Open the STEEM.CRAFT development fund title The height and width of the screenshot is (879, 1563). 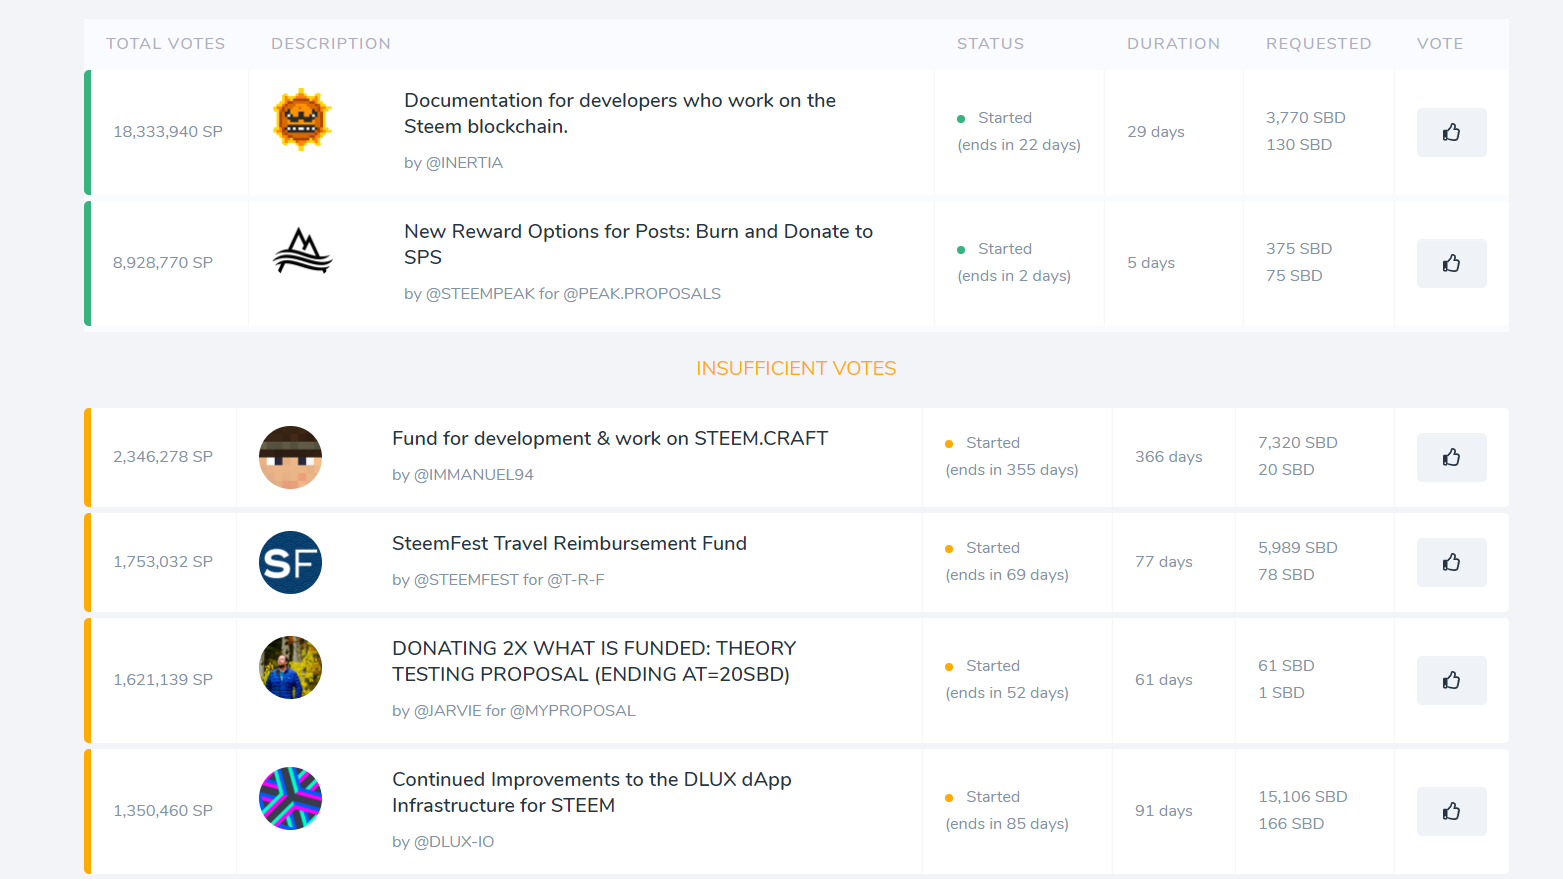coord(609,438)
